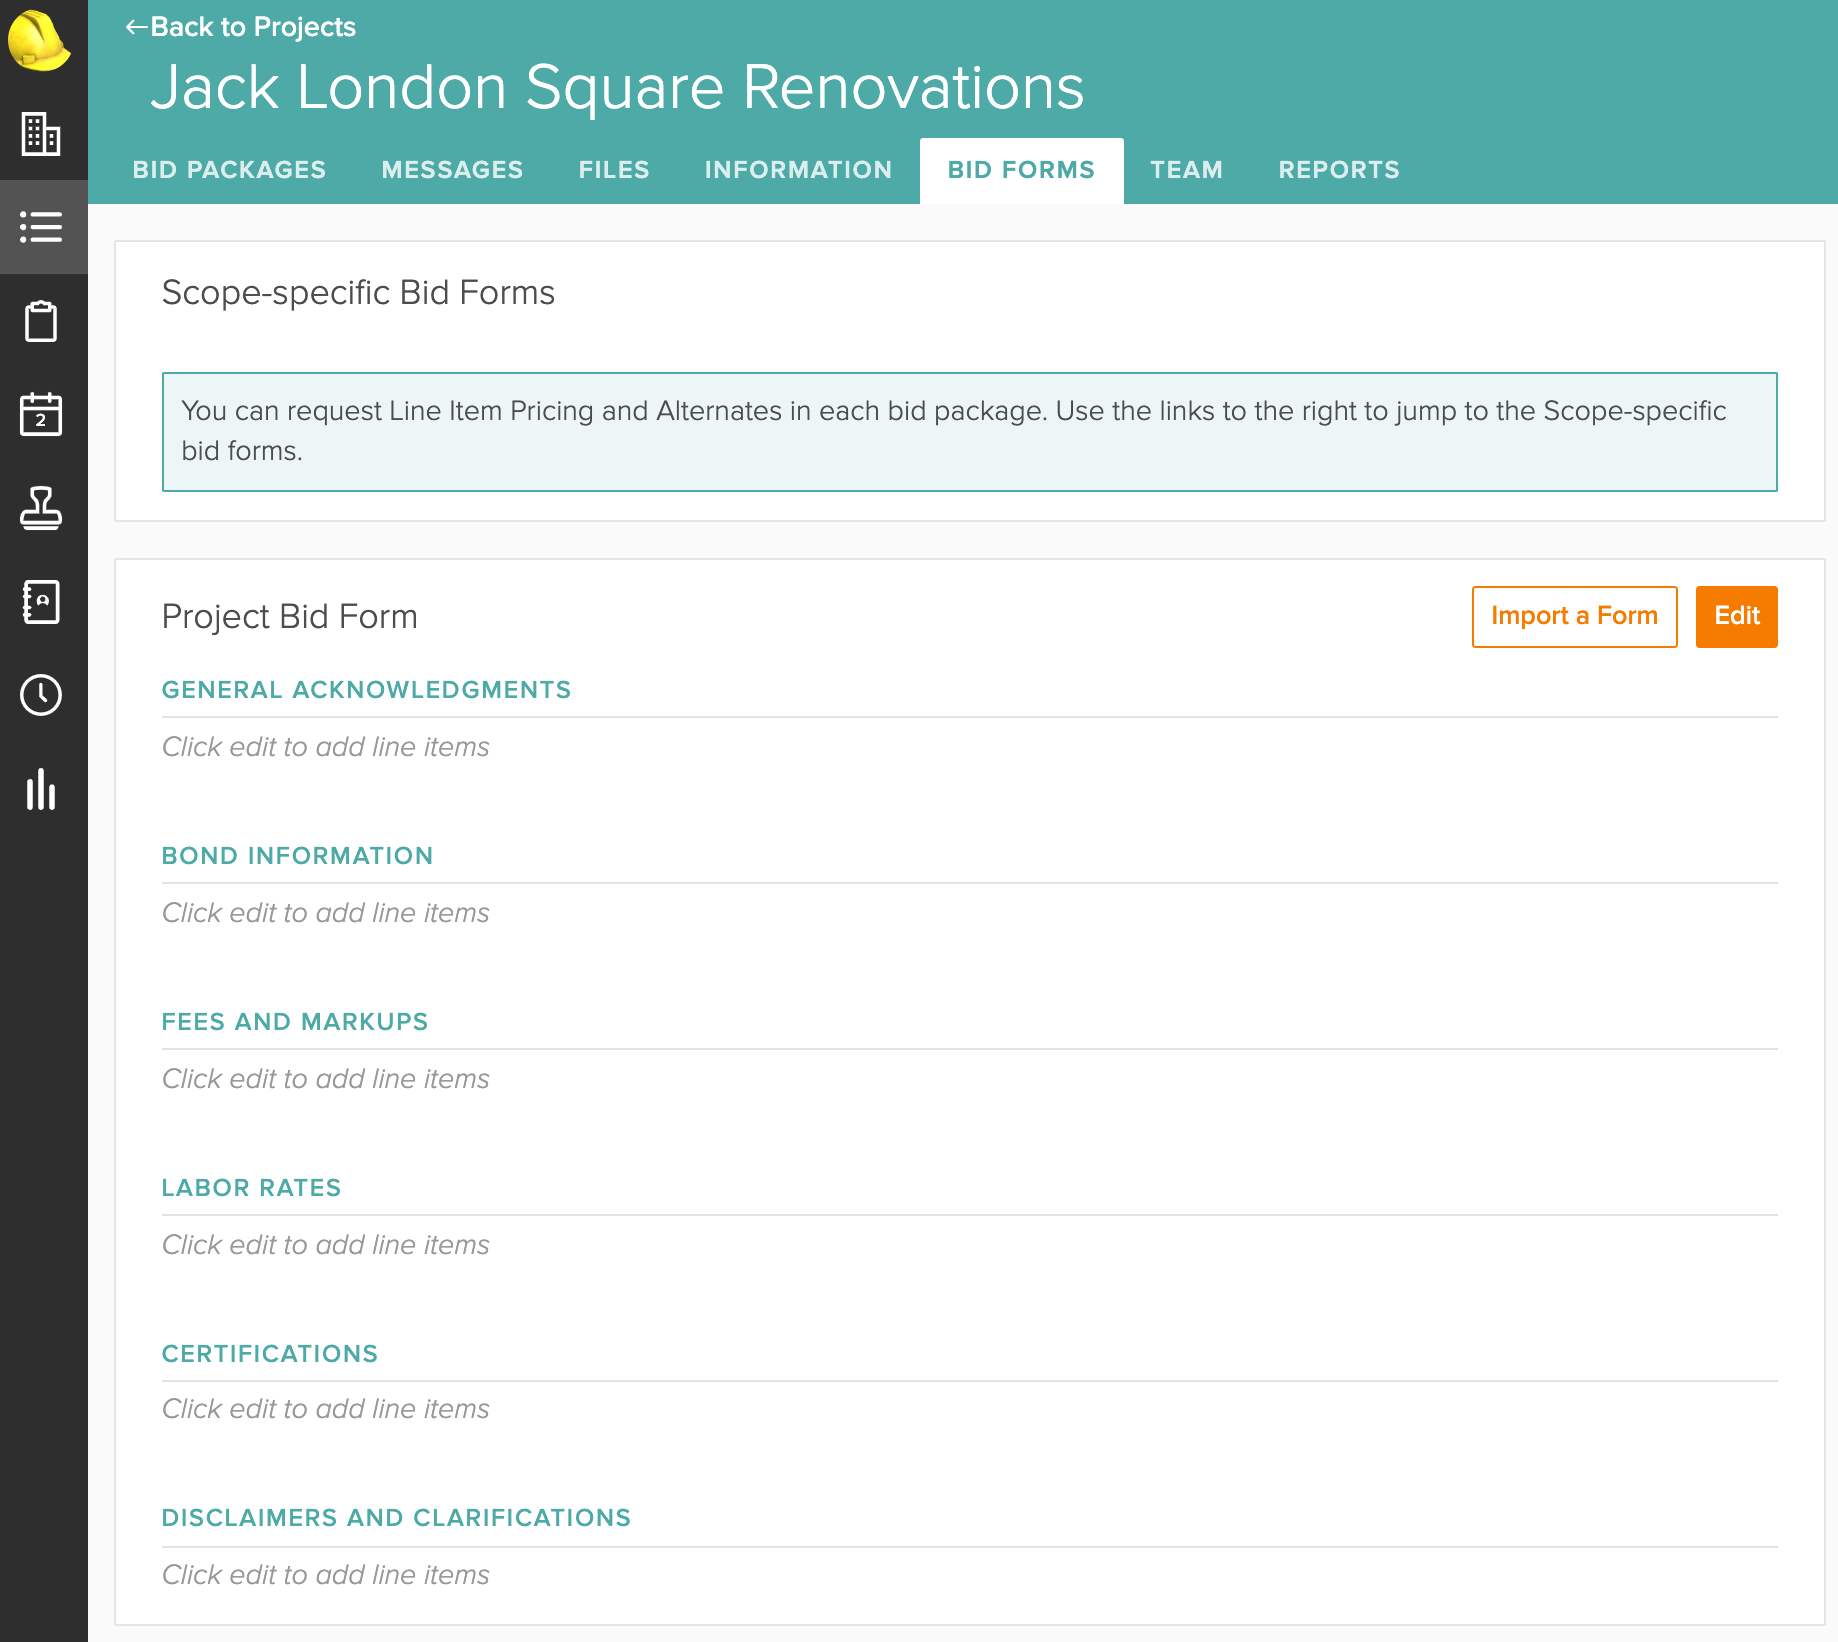The height and width of the screenshot is (1642, 1838).
Task: Switch to the Files tab
Action: pyautogui.click(x=614, y=170)
